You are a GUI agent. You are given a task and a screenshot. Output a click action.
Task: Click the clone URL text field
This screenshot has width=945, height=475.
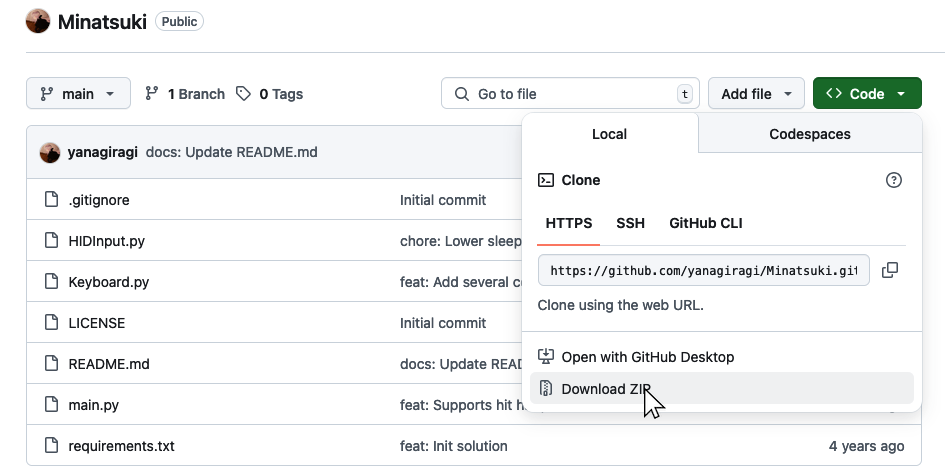pyautogui.click(x=703, y=270)
